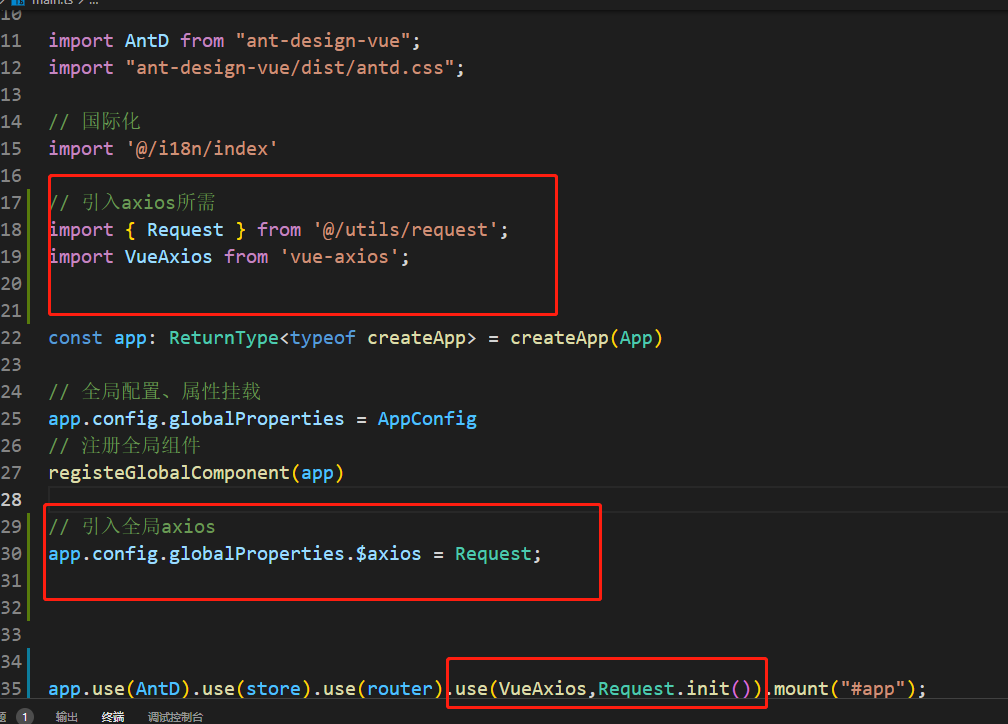This screenshot has width=1008, height=724.
Task: Select the 终端 tab in the panel
Action: 113,716
